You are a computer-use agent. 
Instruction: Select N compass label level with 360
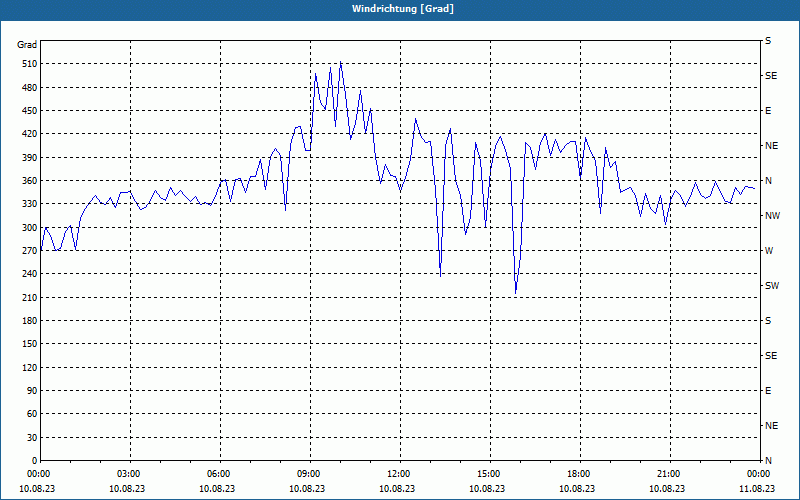click(768, 181)
